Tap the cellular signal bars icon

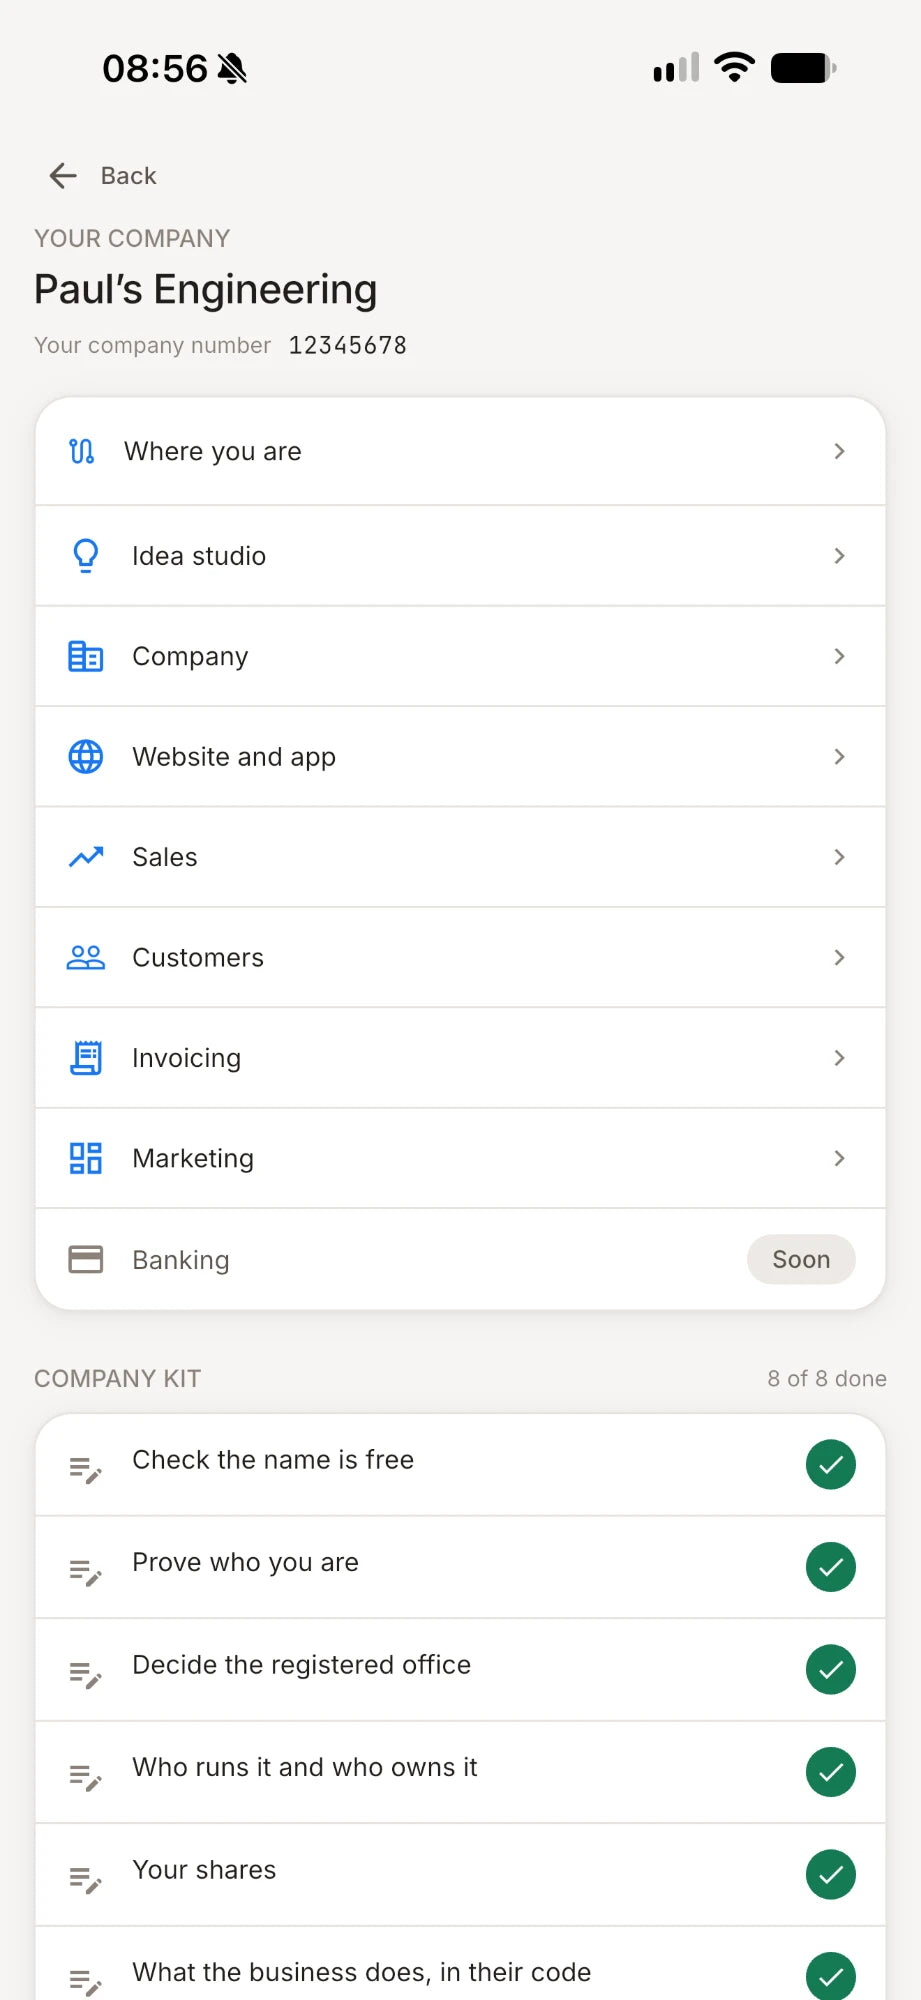click(x=677, y=68)
